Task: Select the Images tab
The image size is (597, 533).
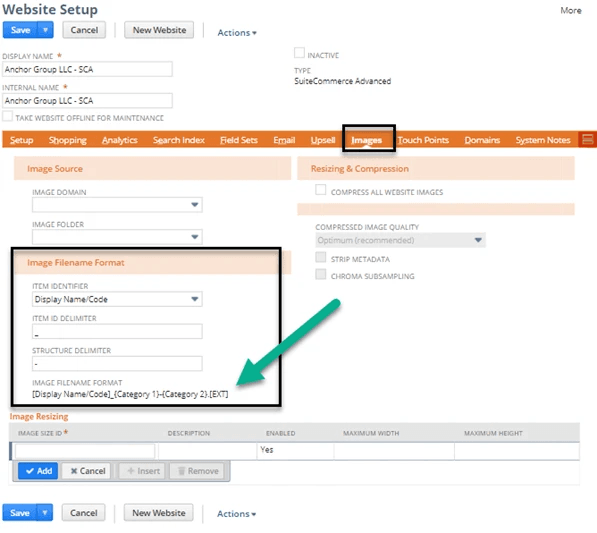Action: 366,140
